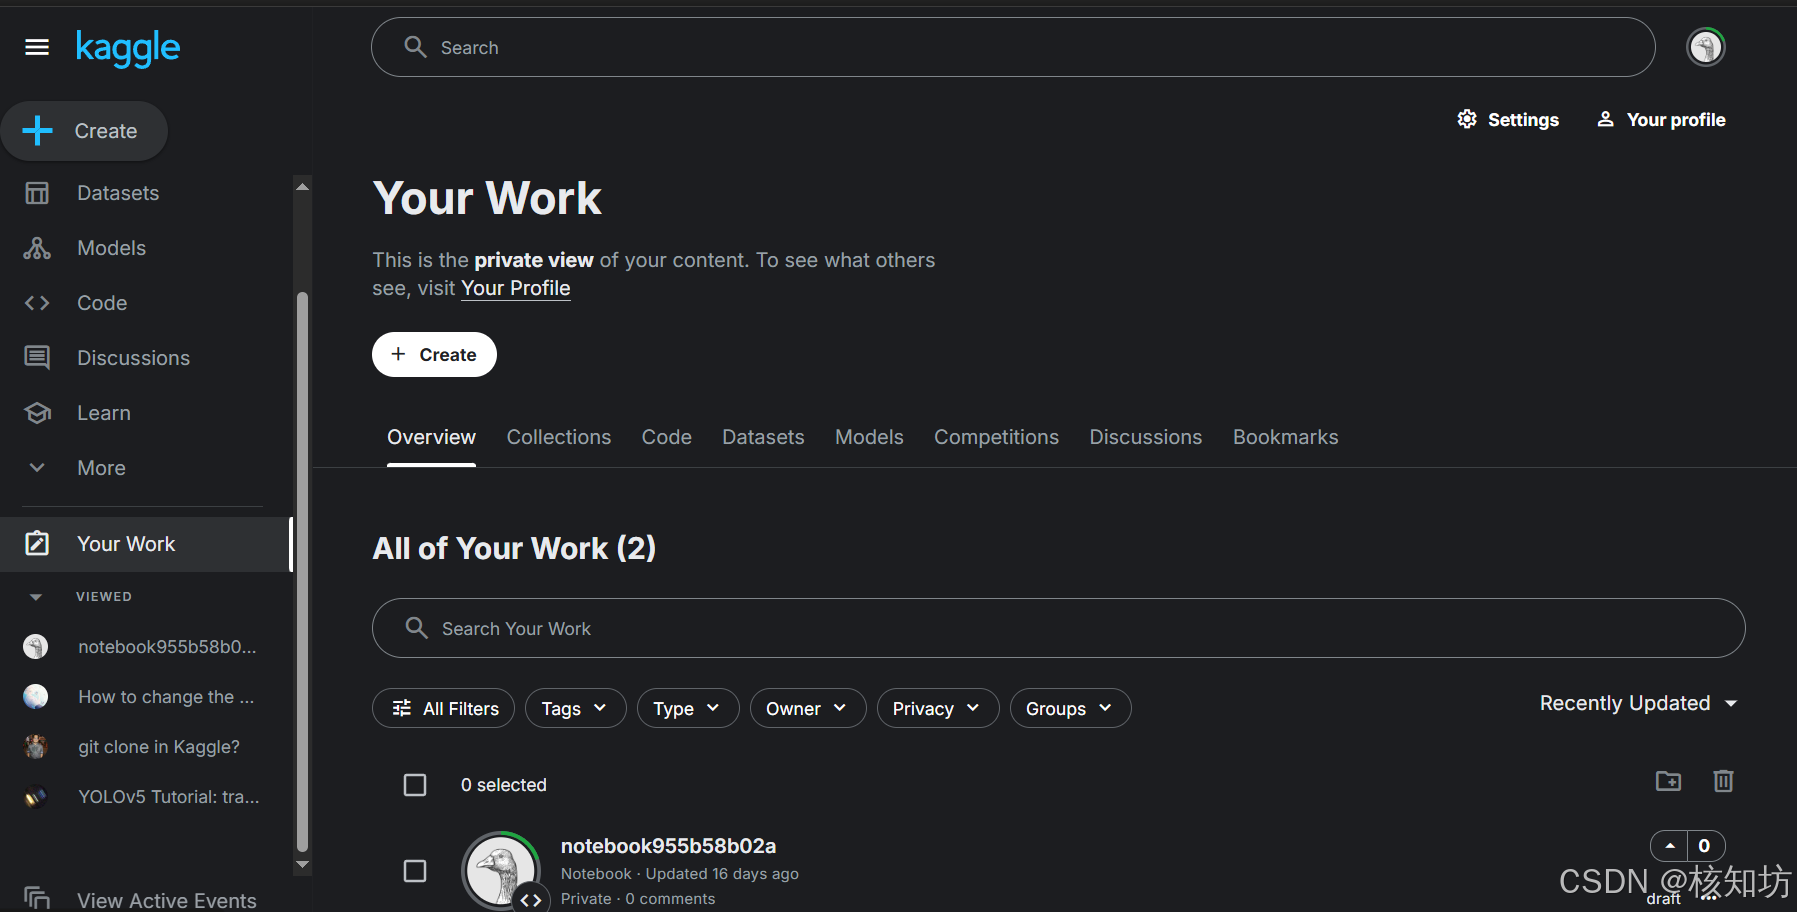The width and height of the screenshot is (1797, 912).
Task: Click avatar beside git clone in Kaggle?
Action: (36, 747)
